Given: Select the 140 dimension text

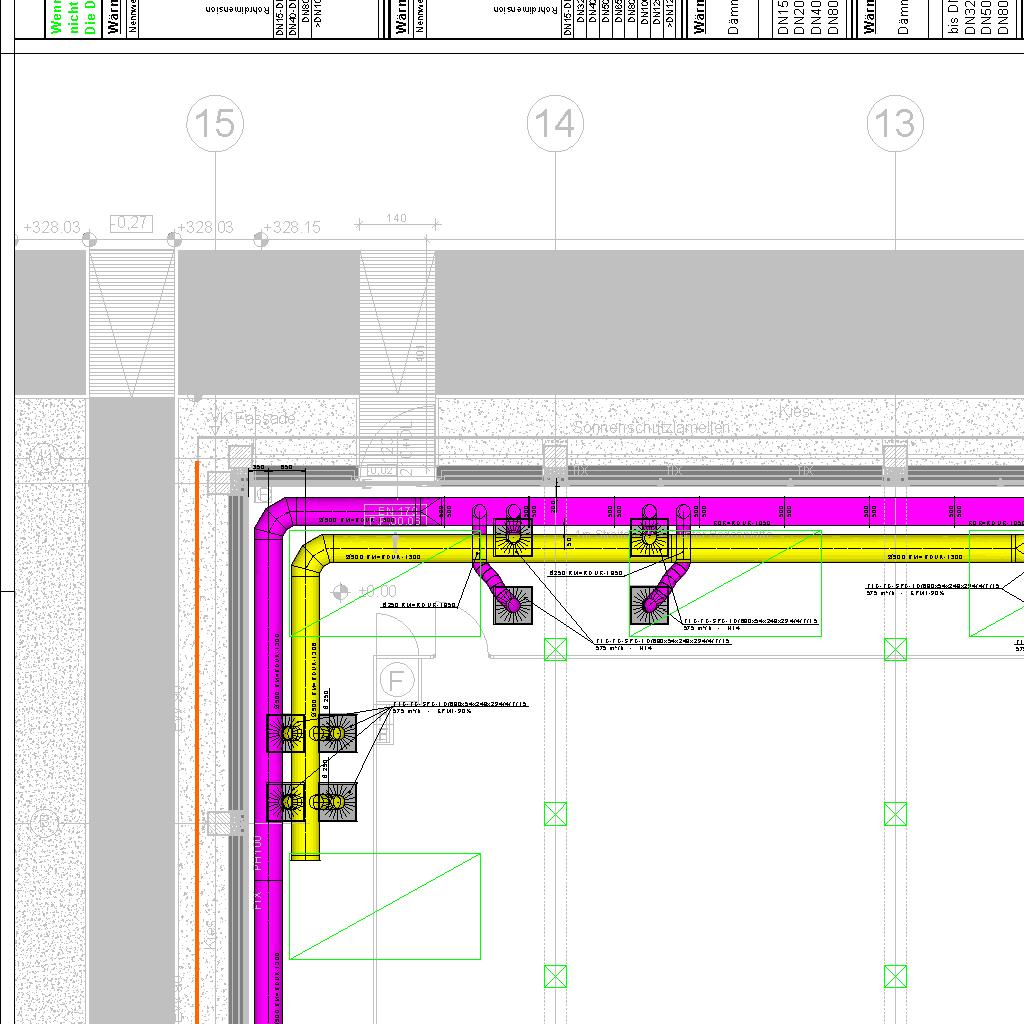Looking at the screenshot, I should 396,218.
